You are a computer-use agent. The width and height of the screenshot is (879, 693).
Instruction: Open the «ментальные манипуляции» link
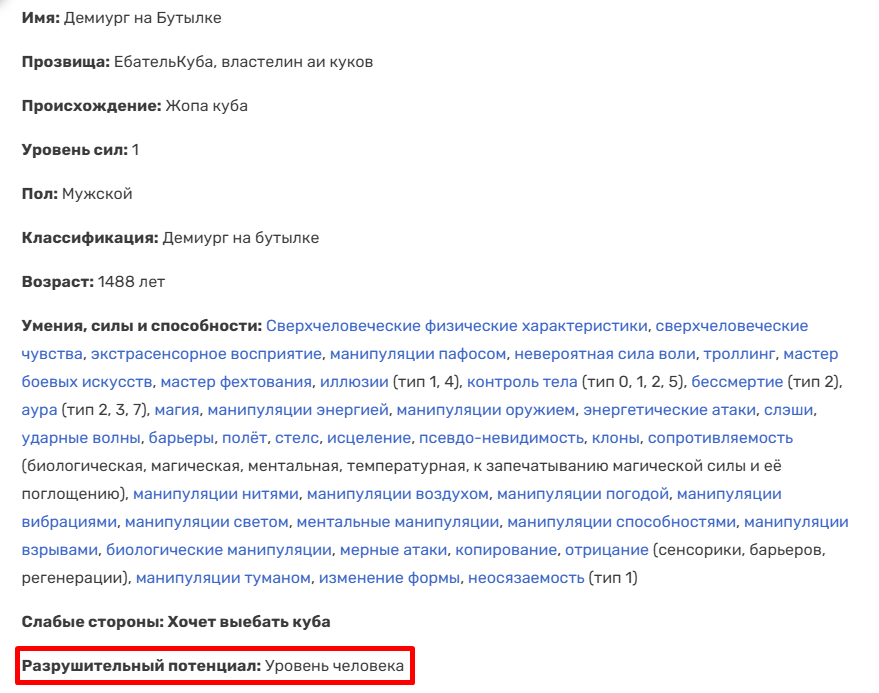[398, 522]
